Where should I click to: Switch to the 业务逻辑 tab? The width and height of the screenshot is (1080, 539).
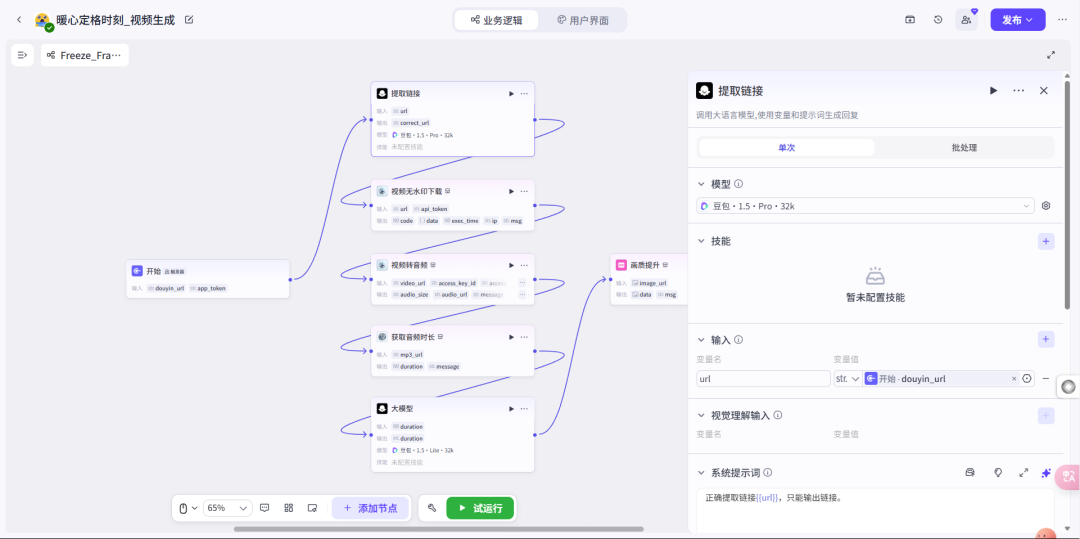(496, 20)
